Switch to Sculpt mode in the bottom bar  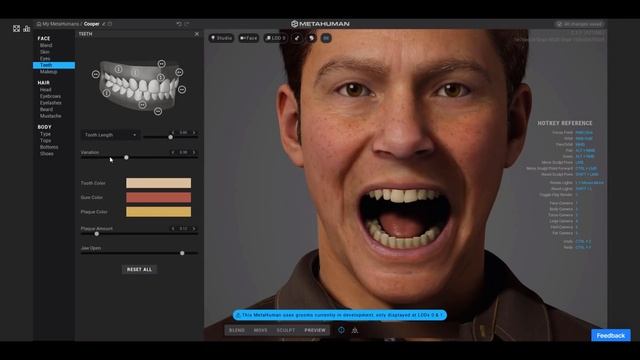[x=286, y=330]
